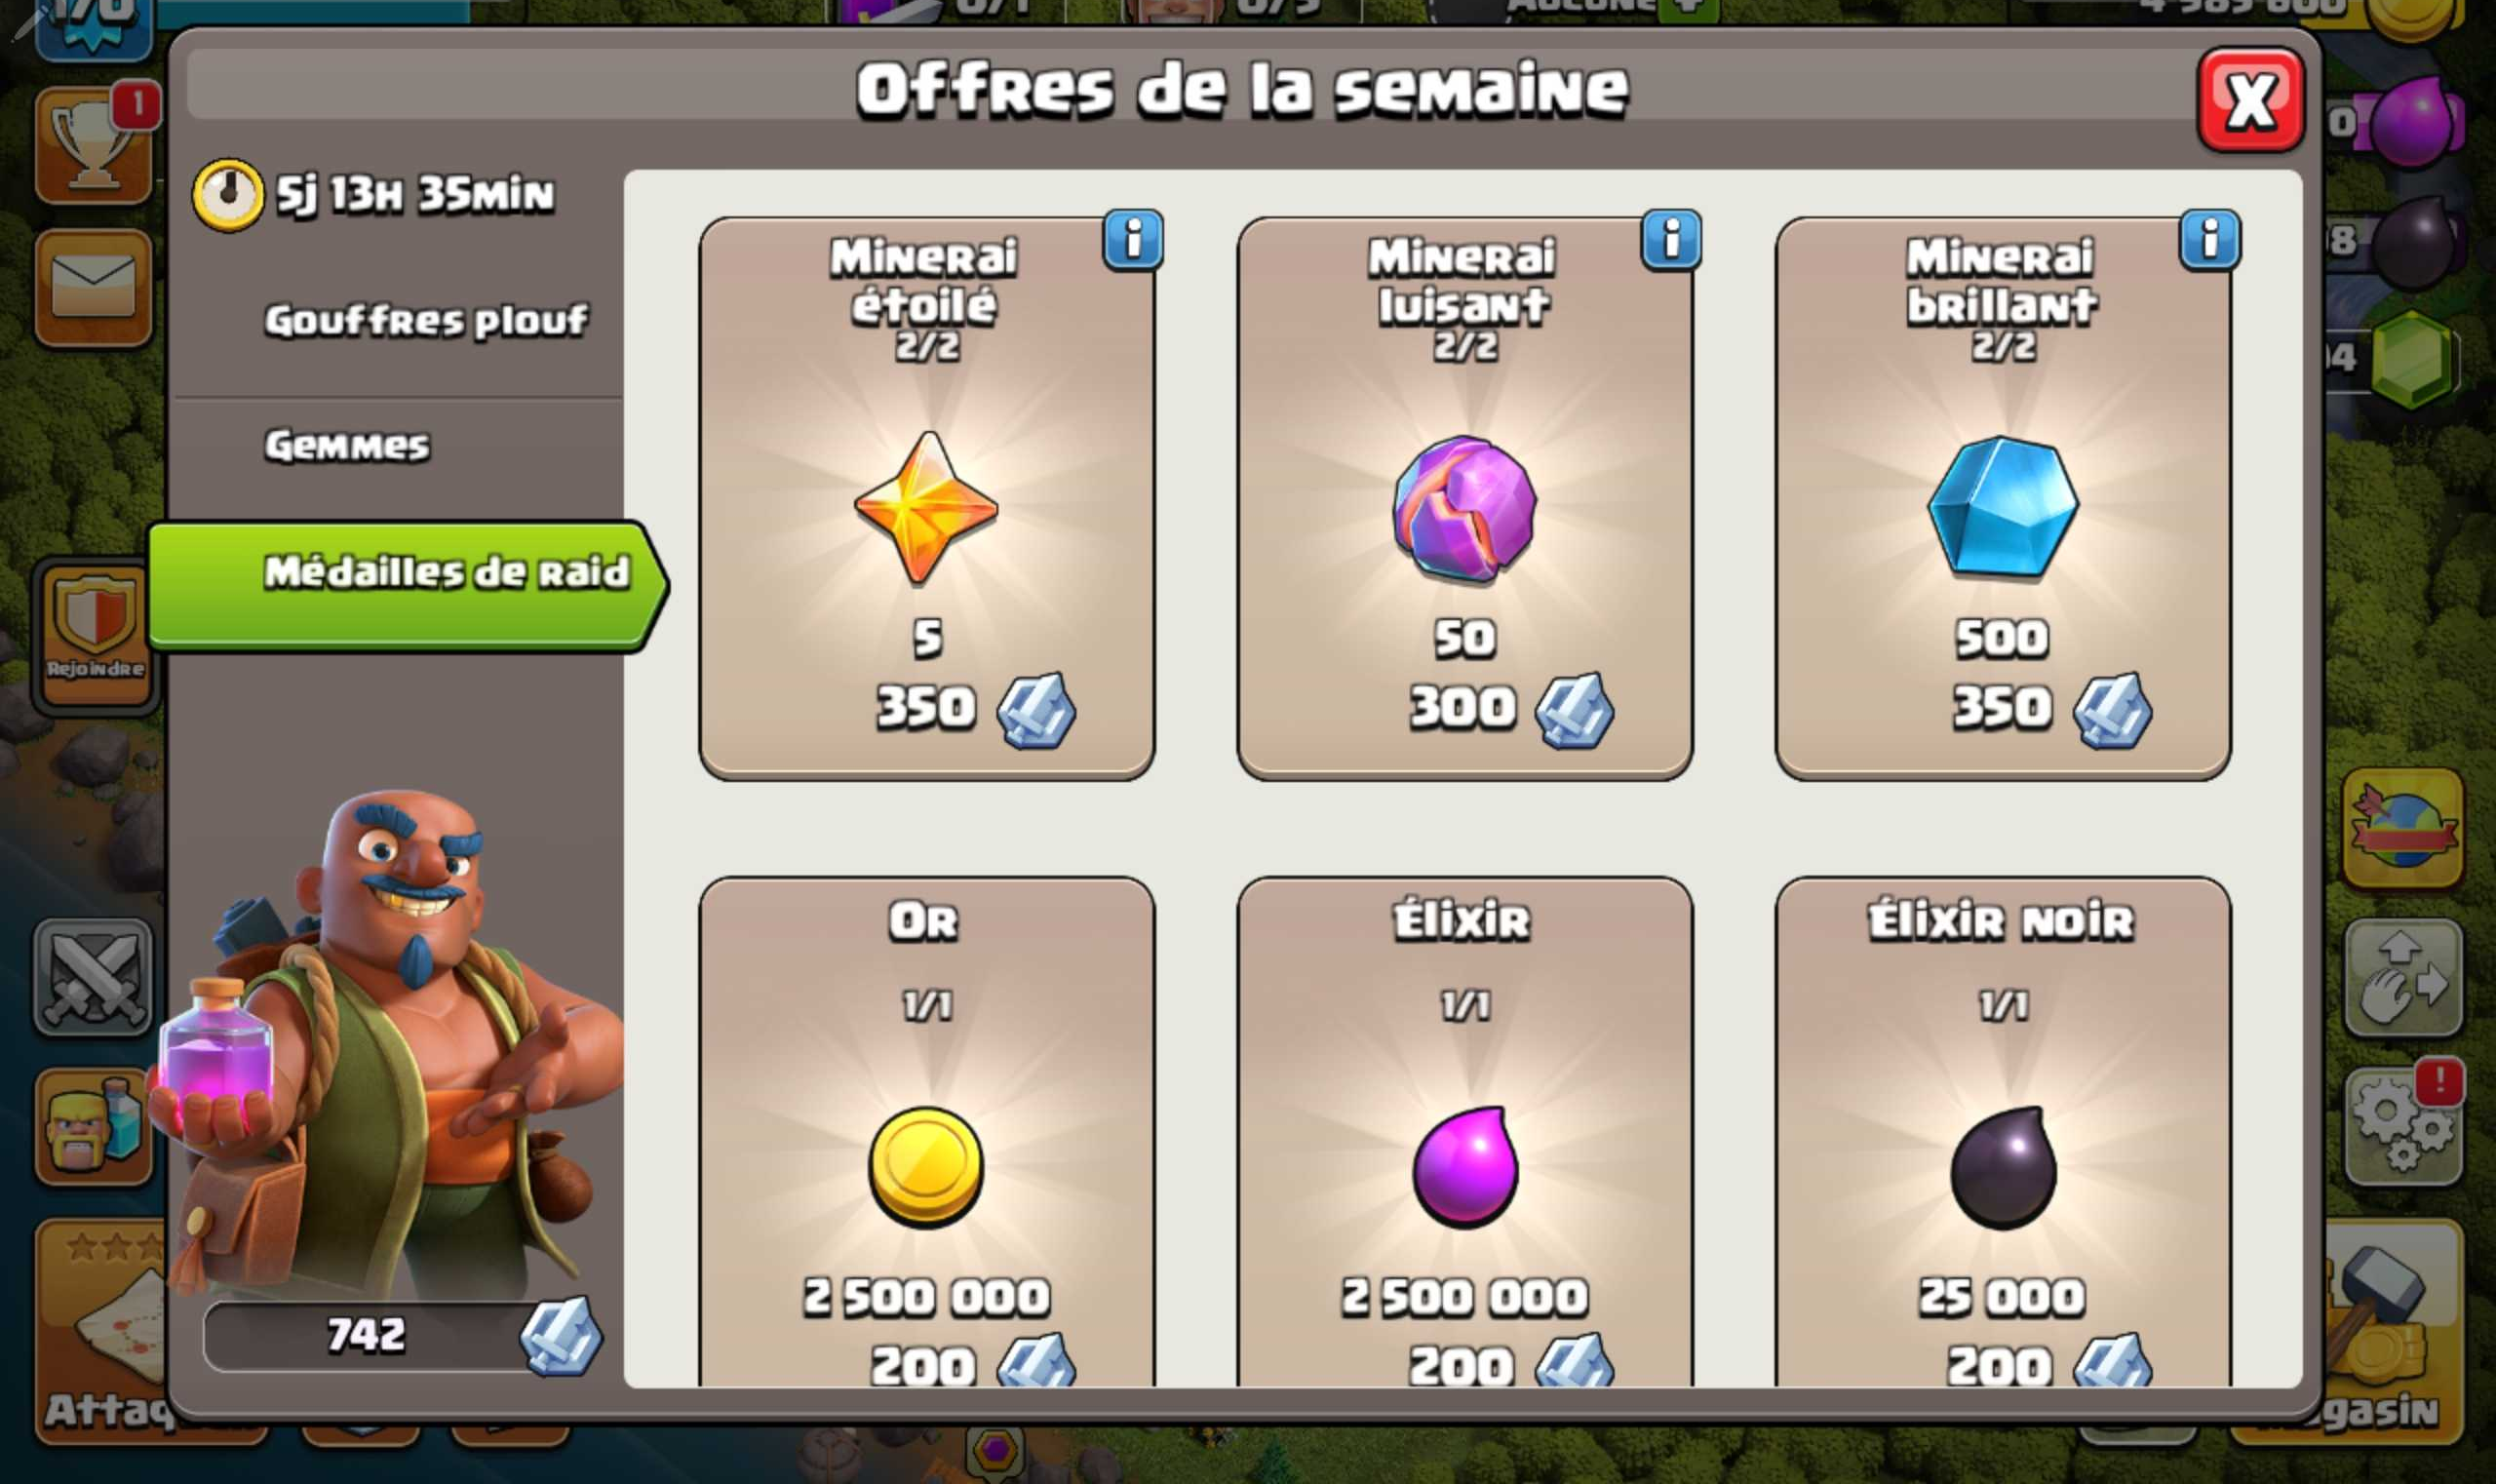Switch to the Gemmes tab
This screenshot has width=2496, height=1484.
click(347, 446)
